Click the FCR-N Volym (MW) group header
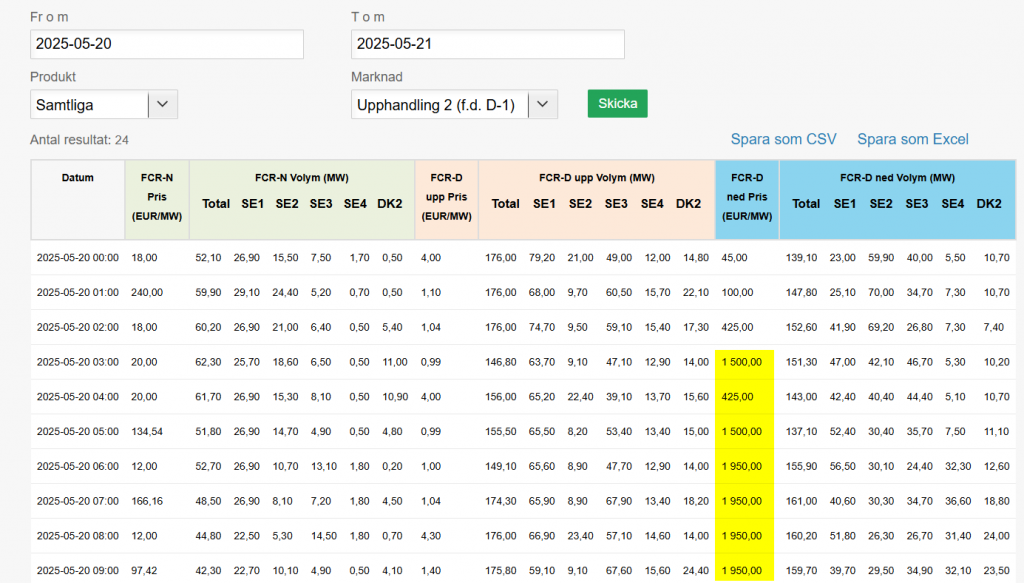The height and width of the screenshot is (583, 1024). [x=301, y=178]
